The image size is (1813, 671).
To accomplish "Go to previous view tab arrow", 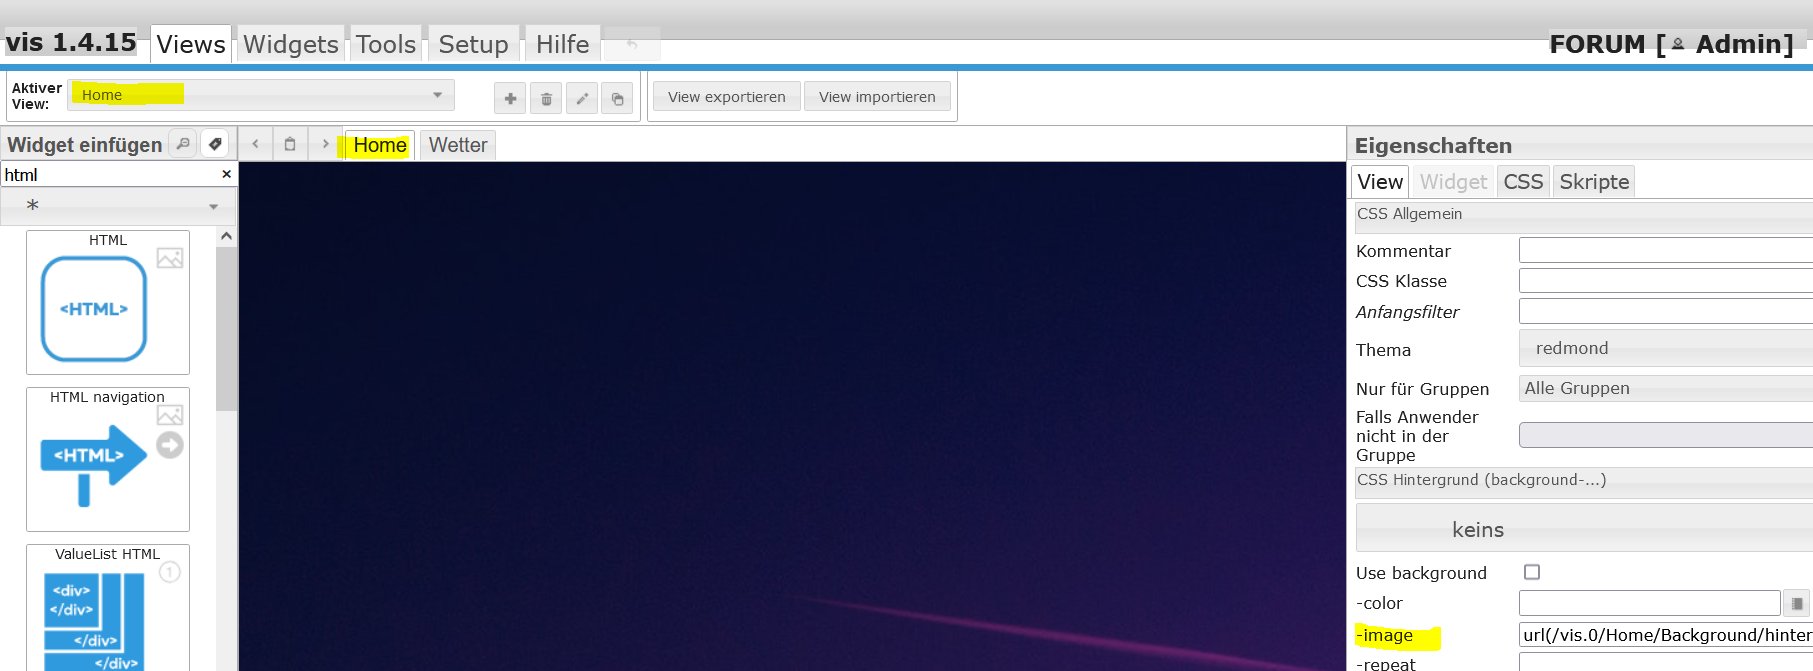I will 256,144.
